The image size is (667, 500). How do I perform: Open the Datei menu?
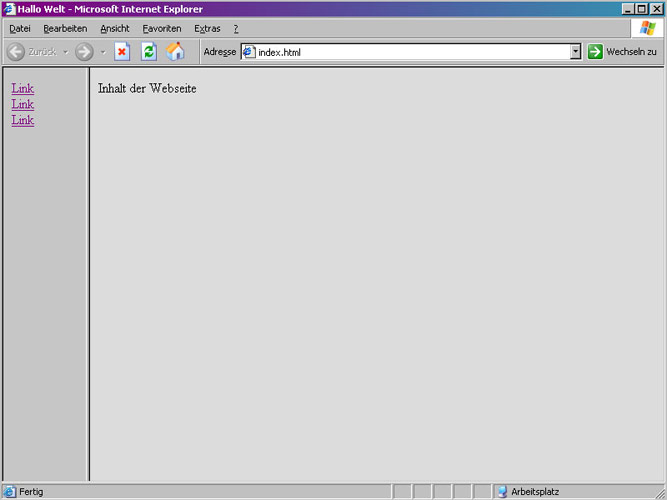click(x=20, y=29)
